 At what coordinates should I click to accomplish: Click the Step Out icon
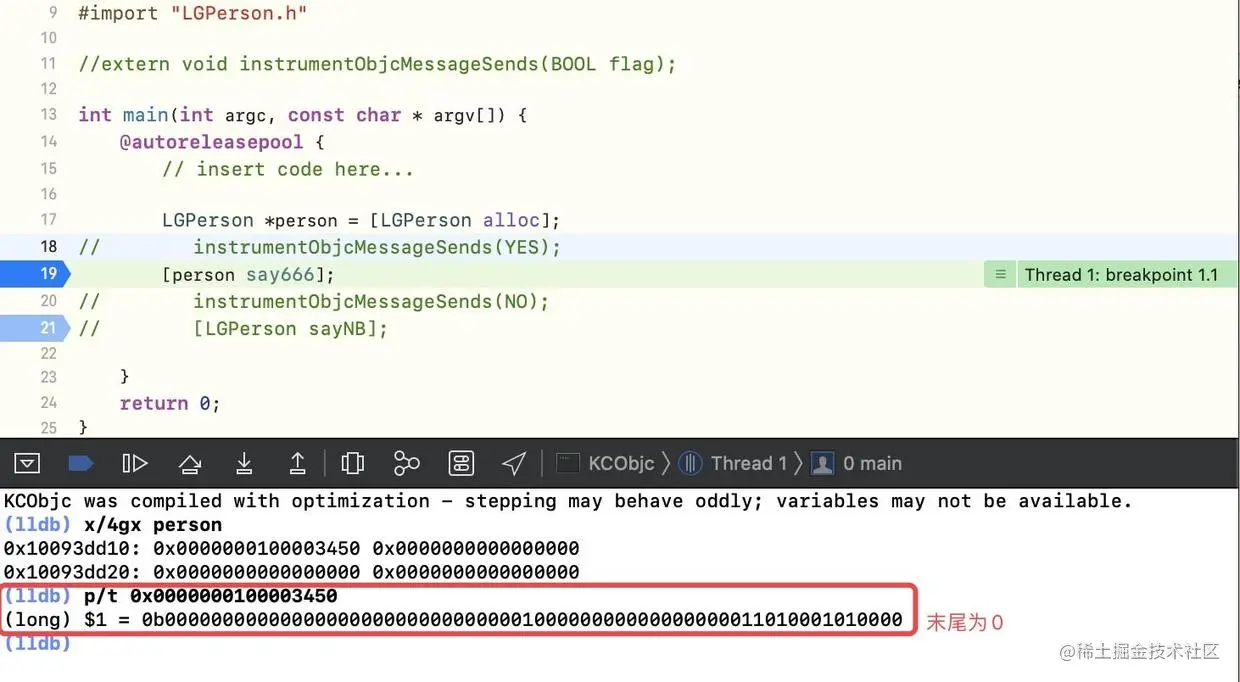(x=297, y=462)
